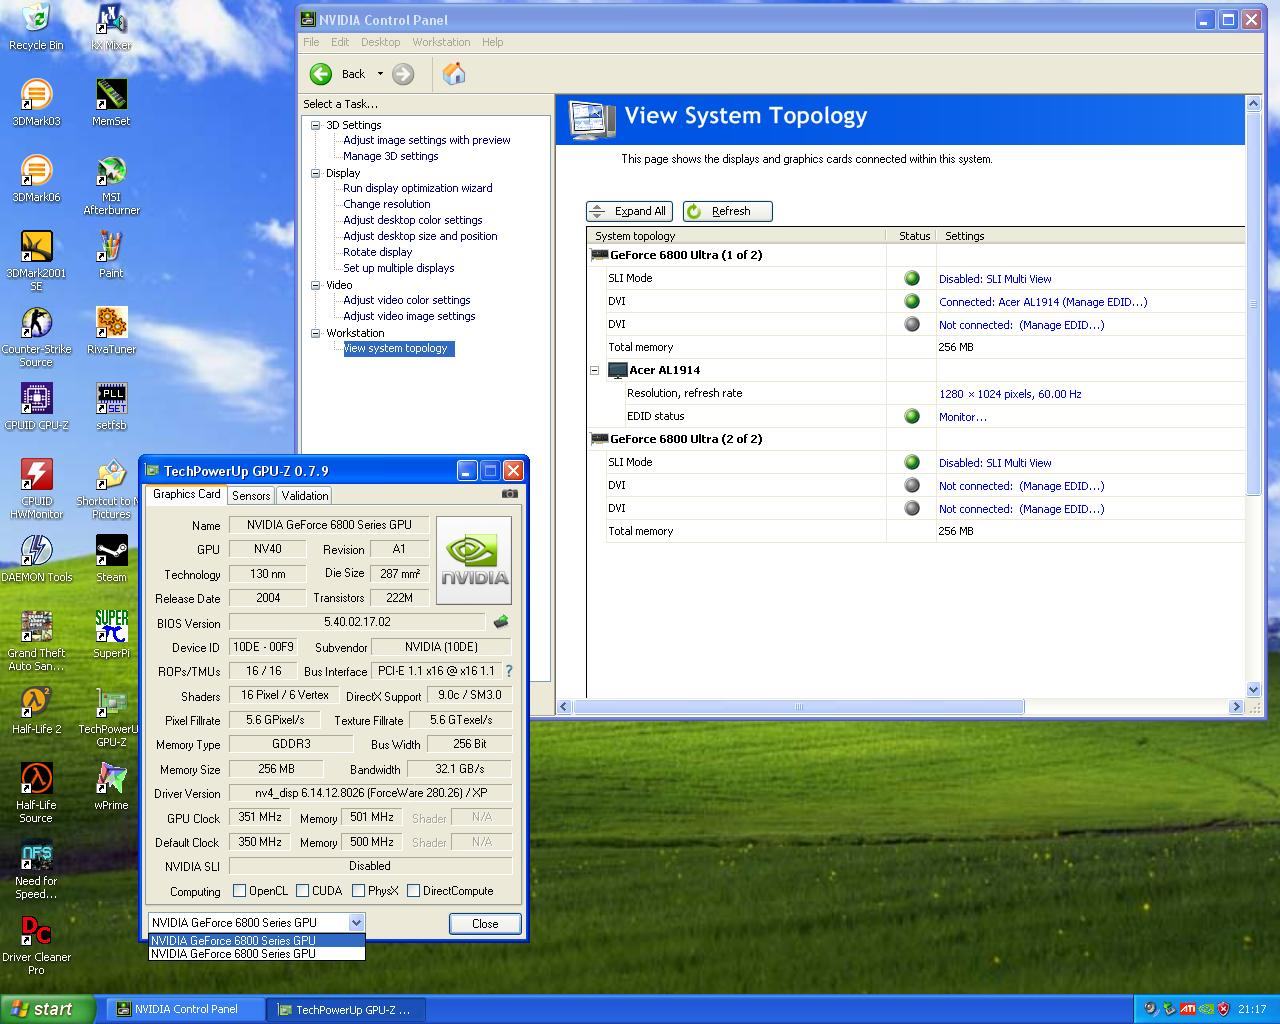Open the Edit menu
The width and height of the screenshot is (1280, 1024).
point(340,42)
